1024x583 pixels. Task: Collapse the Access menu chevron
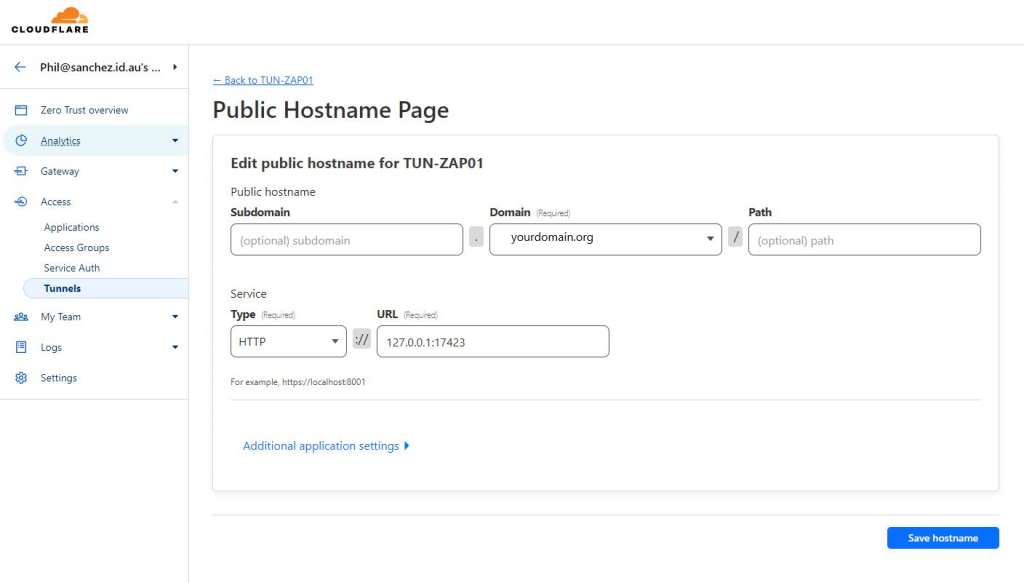pos(175,202)
